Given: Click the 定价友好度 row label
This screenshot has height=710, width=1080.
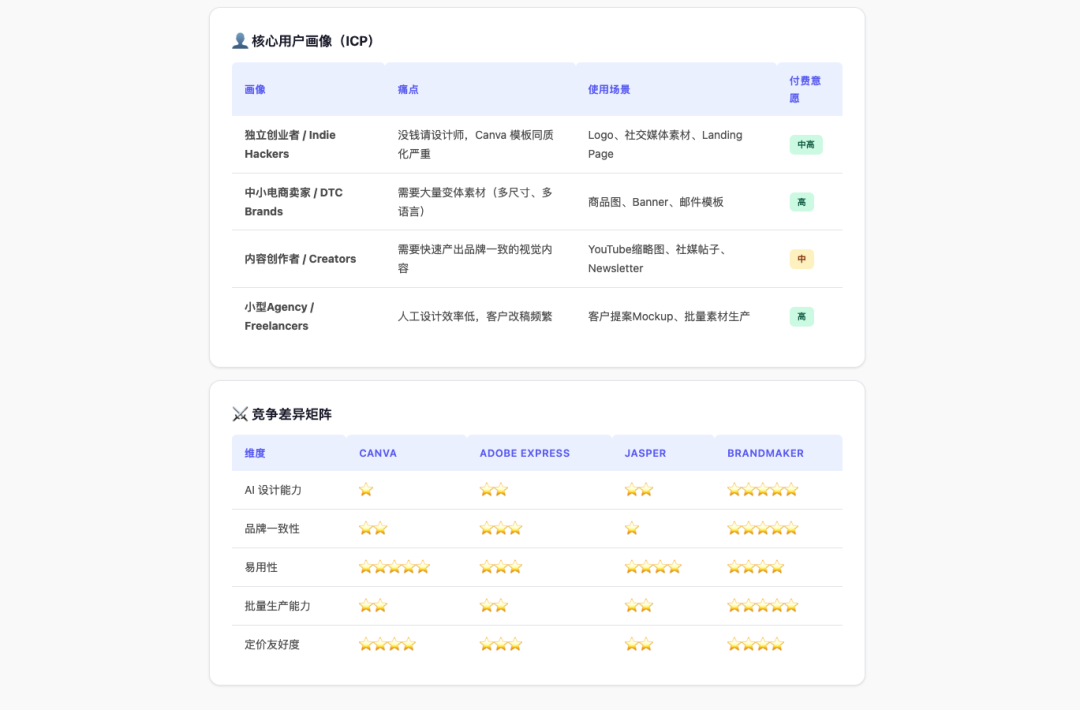Looking at the screenshot, I should click(272, 645).
